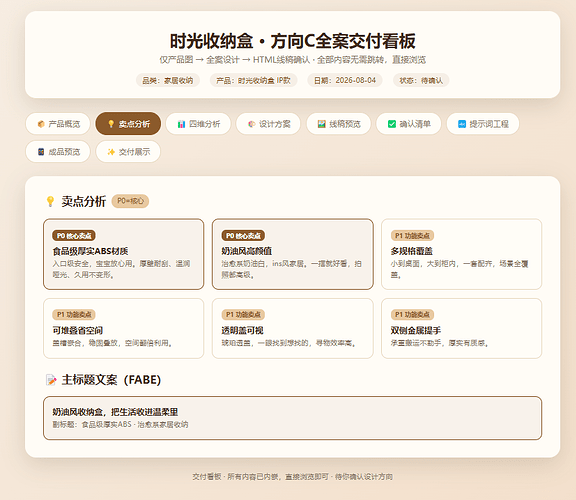
Task: Click the 入口级安全 description text
Action: click(x=122, y=269)
